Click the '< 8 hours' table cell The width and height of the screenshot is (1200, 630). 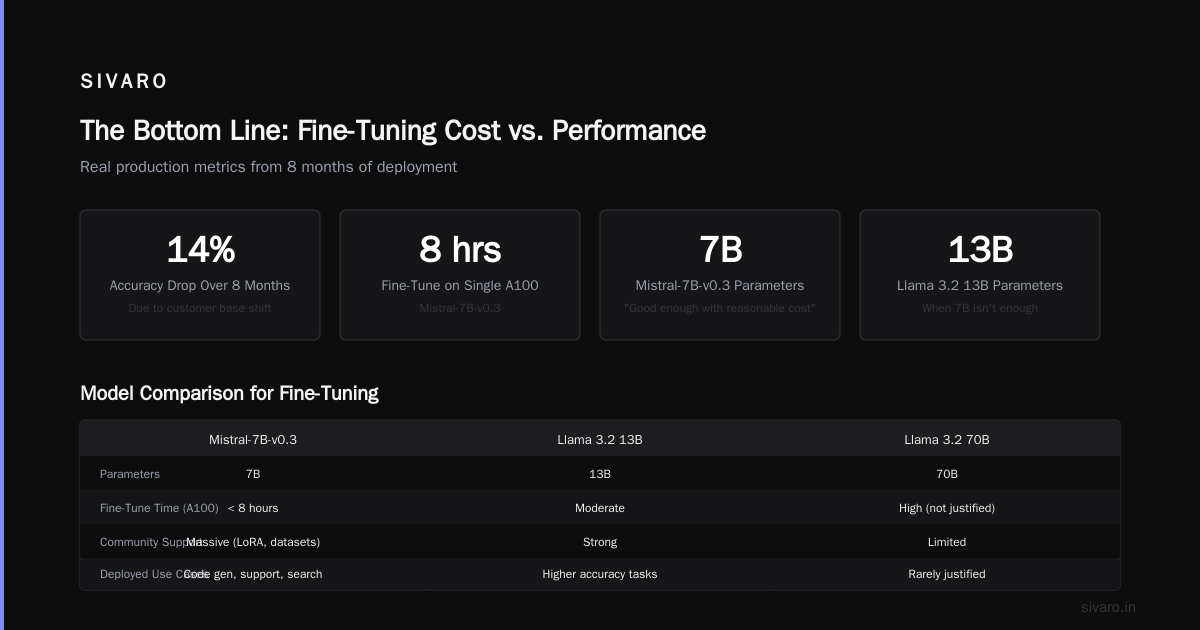tap(253, 508)
